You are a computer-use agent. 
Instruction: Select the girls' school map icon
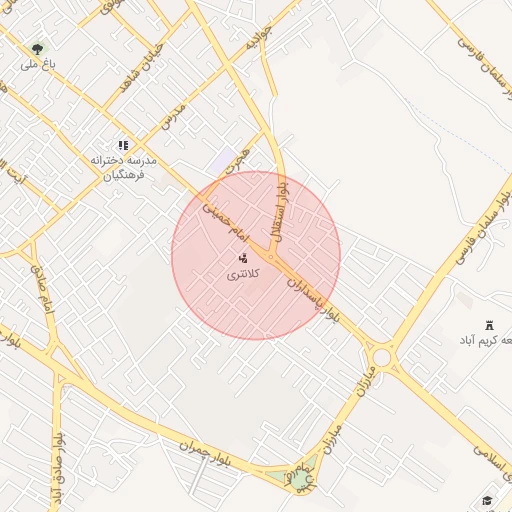tap(123, 146)
